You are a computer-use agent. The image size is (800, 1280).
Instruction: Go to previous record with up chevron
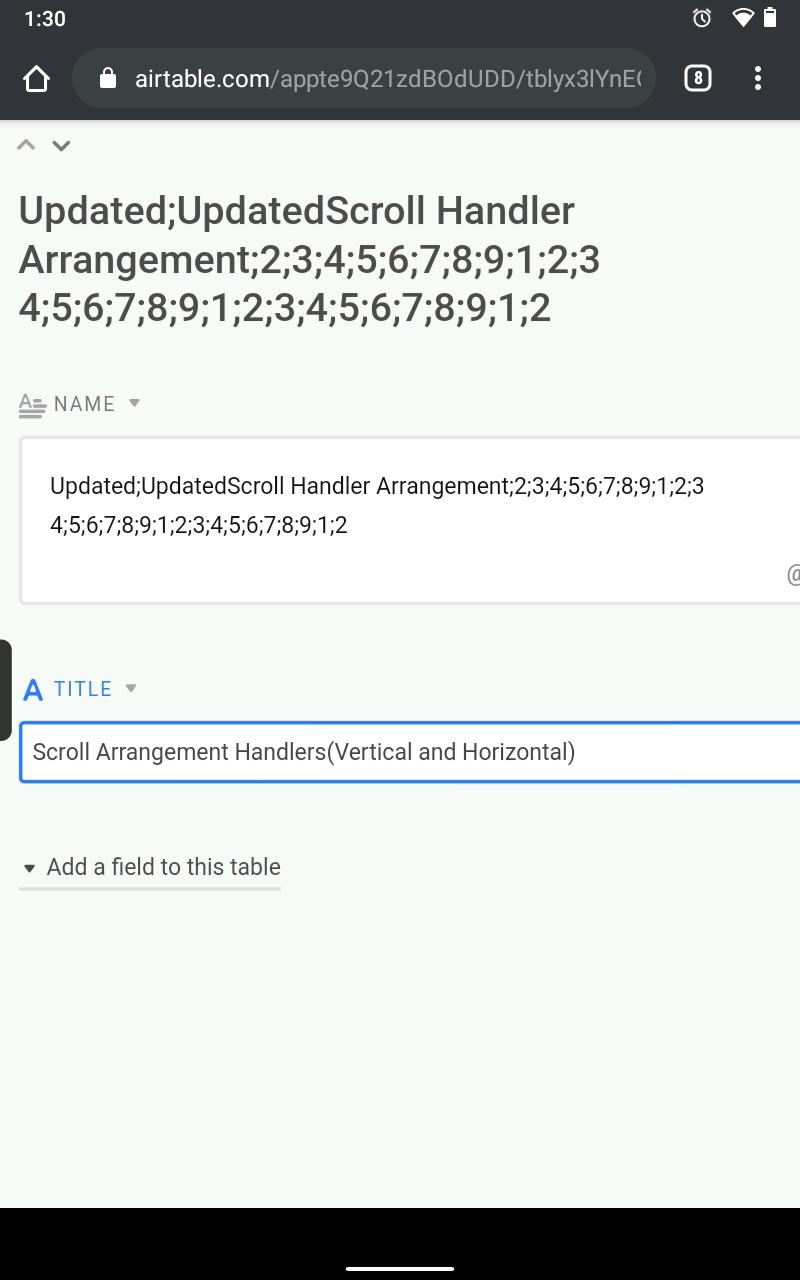27,146
